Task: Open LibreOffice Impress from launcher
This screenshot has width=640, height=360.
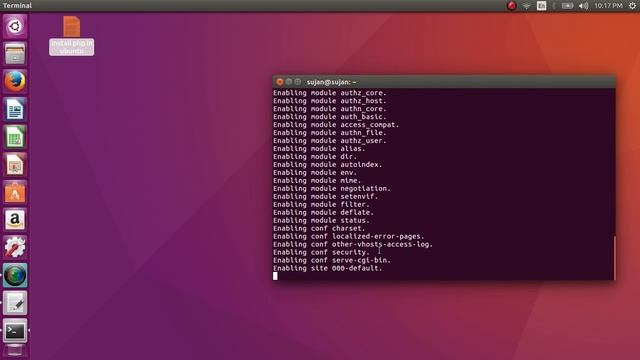Action: [x=15, y=164]
